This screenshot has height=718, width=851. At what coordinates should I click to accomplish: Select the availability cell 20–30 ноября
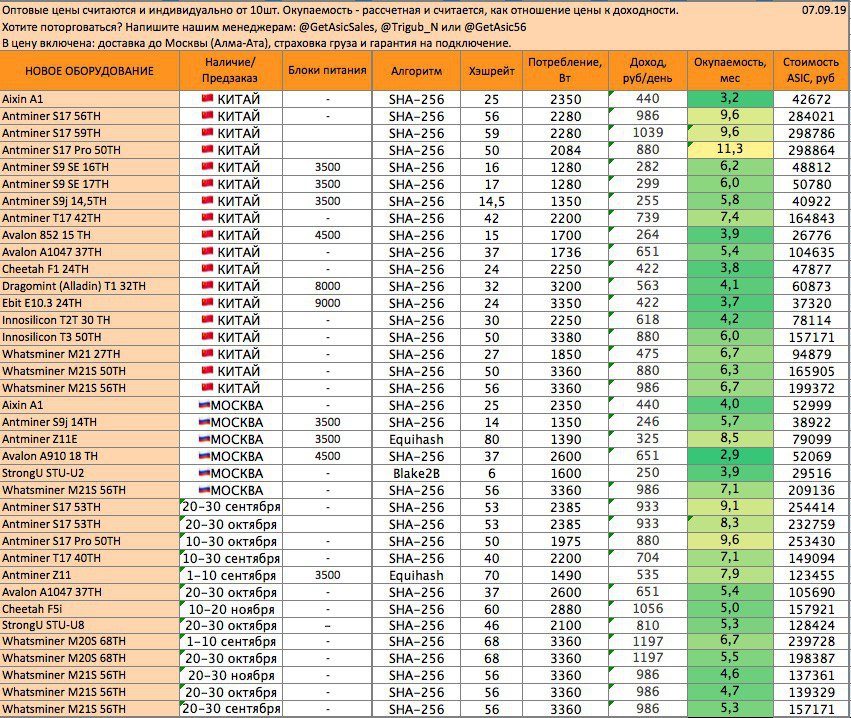click(231, 676)
